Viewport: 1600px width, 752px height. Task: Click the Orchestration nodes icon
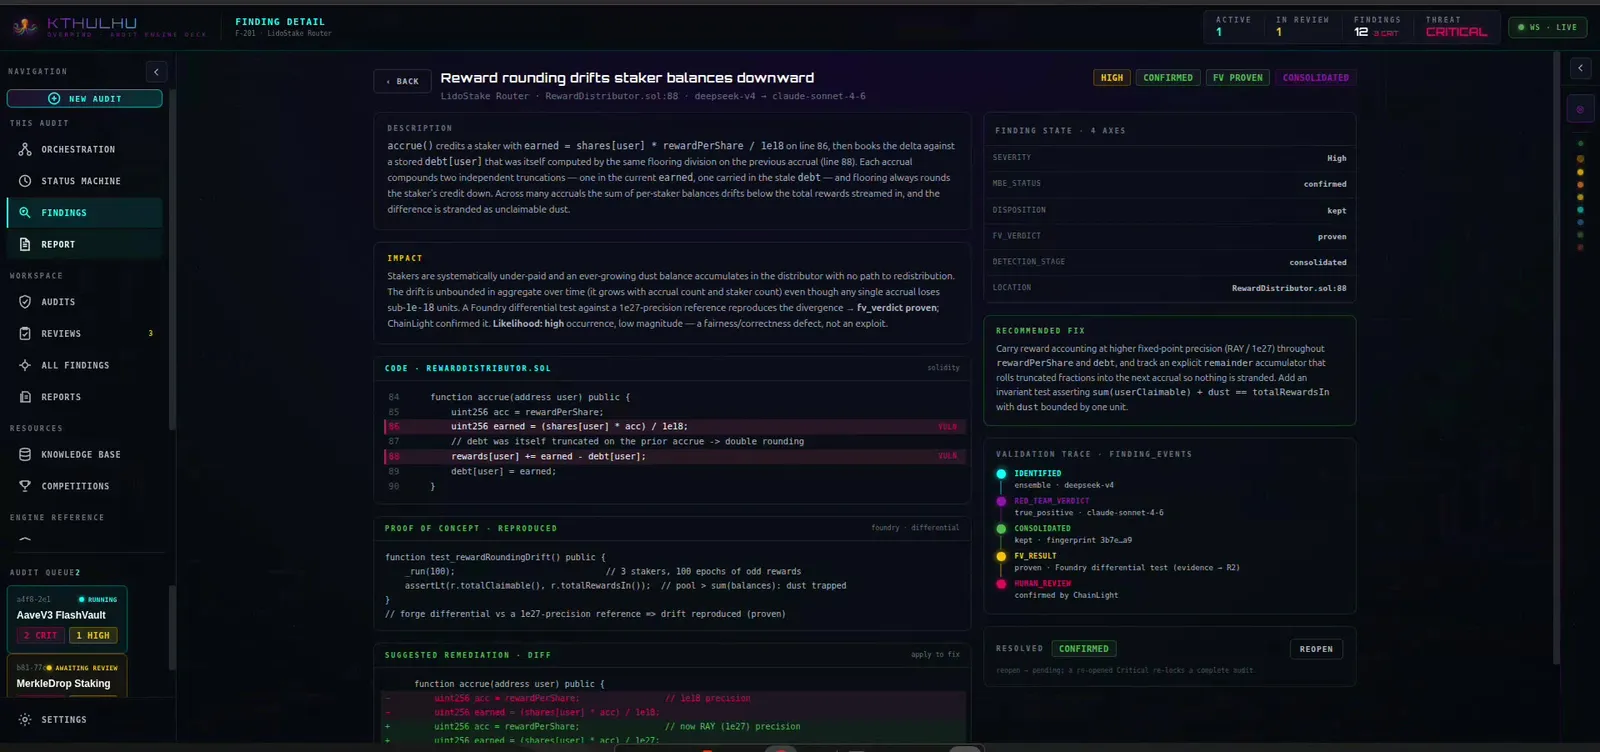[25, 149]
